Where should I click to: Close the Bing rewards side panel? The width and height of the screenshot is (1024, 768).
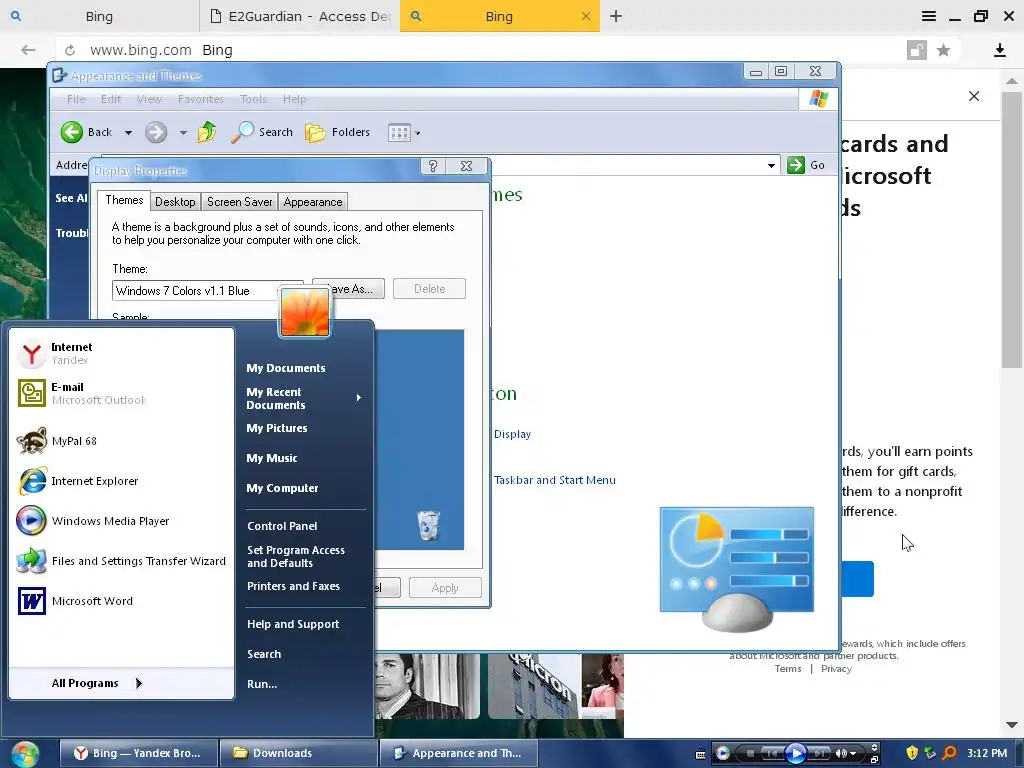point(974,96)
